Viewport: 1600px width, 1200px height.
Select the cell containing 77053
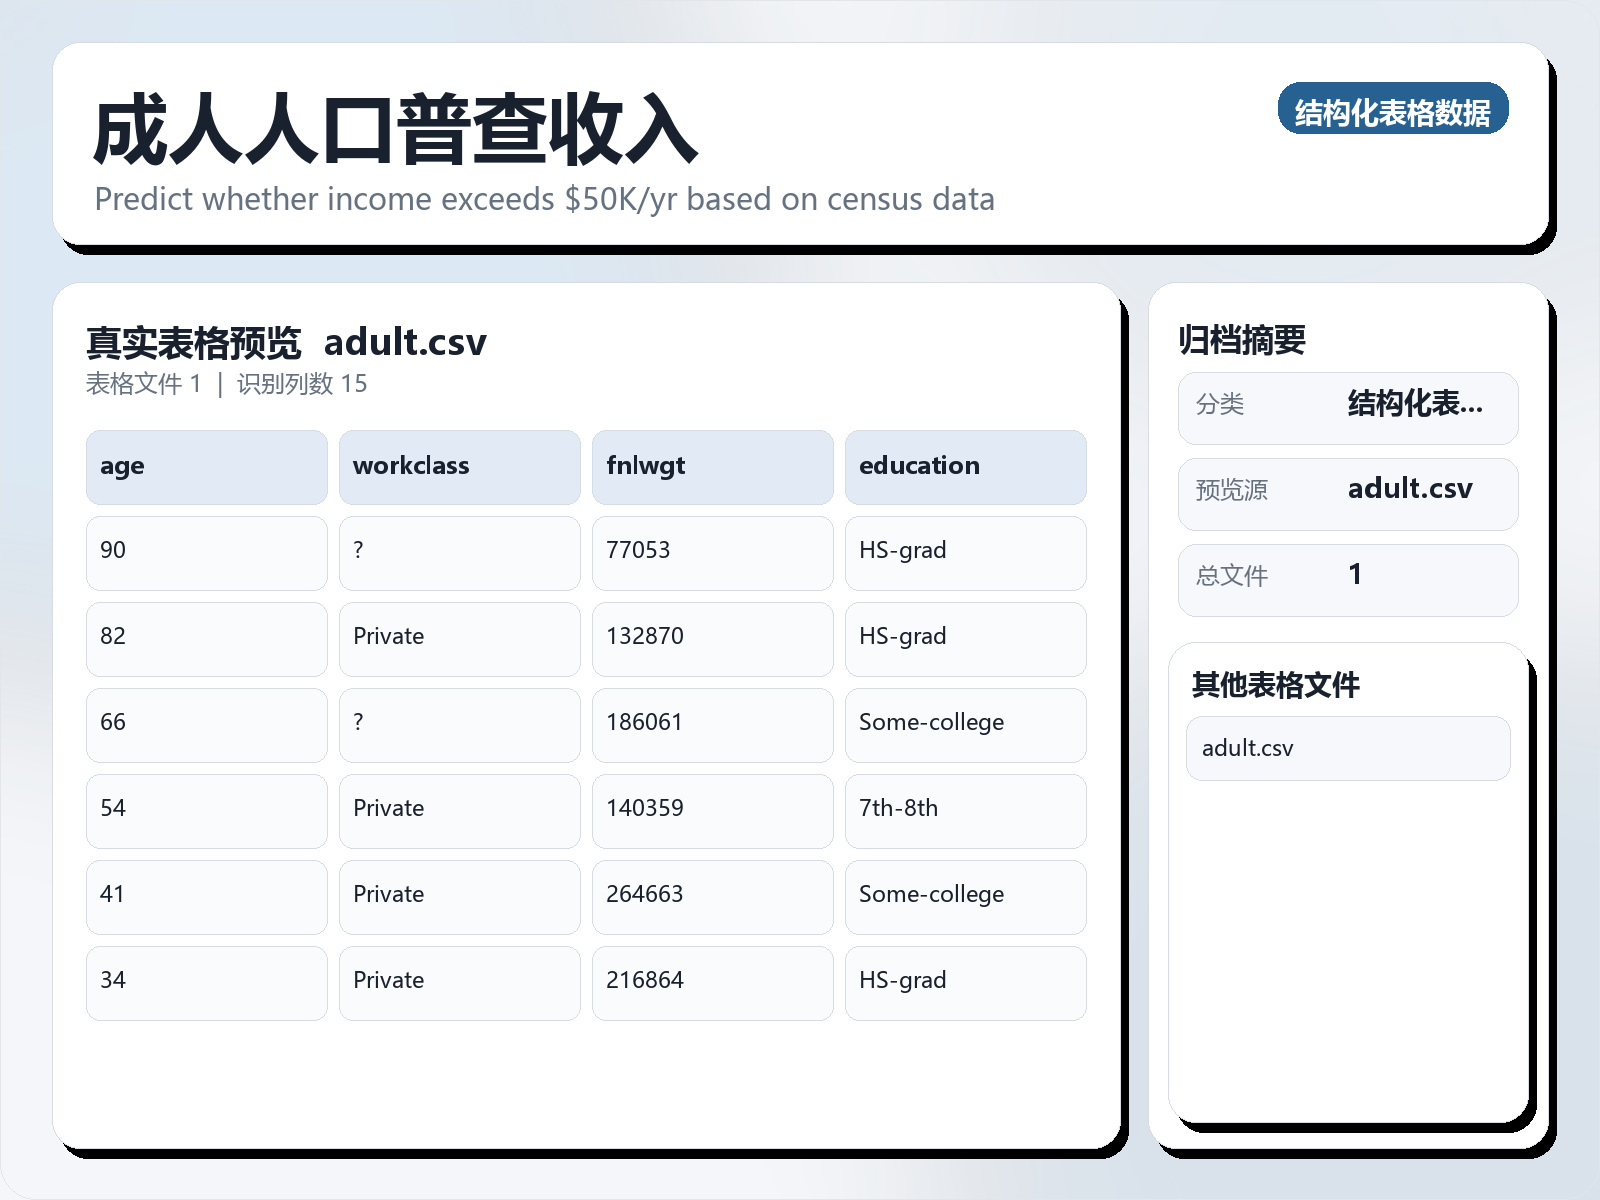click(712, 552)
